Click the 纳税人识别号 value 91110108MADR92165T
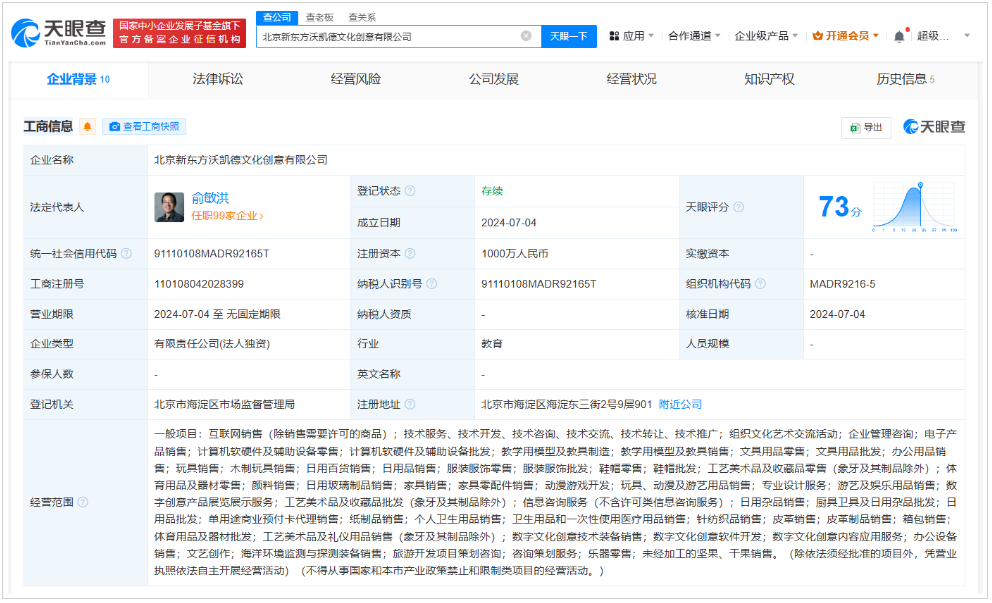Screen dimensions: 992x603 click(x=538, y=284)
